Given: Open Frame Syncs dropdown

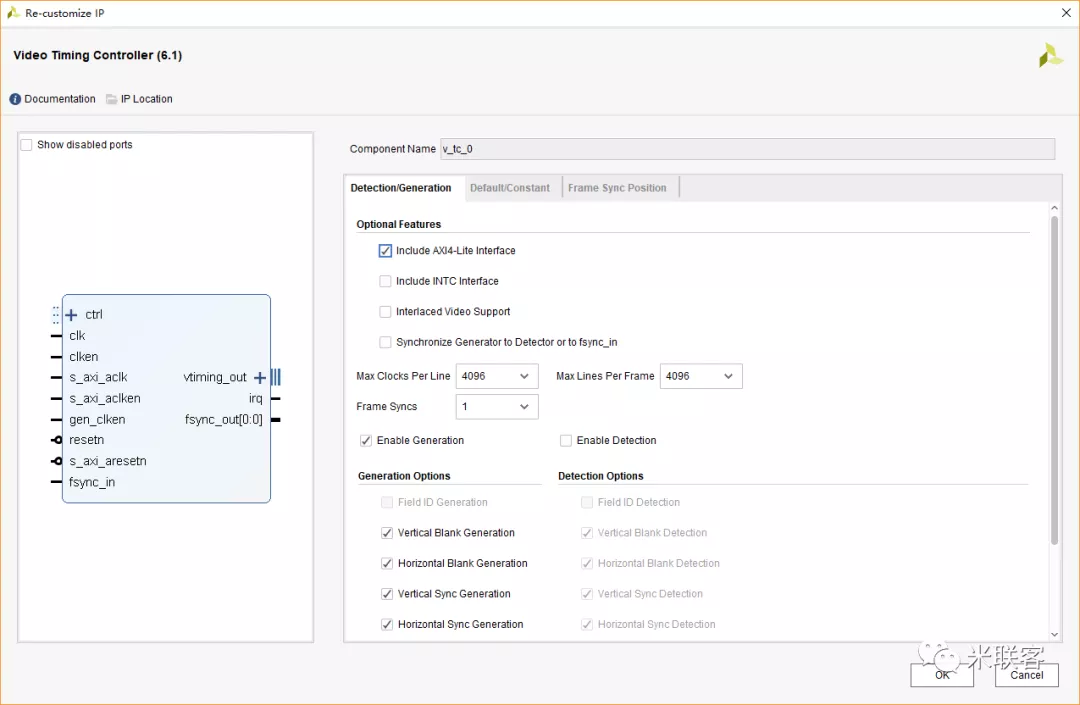Looking at the screenshot, I should coord(497,407).
